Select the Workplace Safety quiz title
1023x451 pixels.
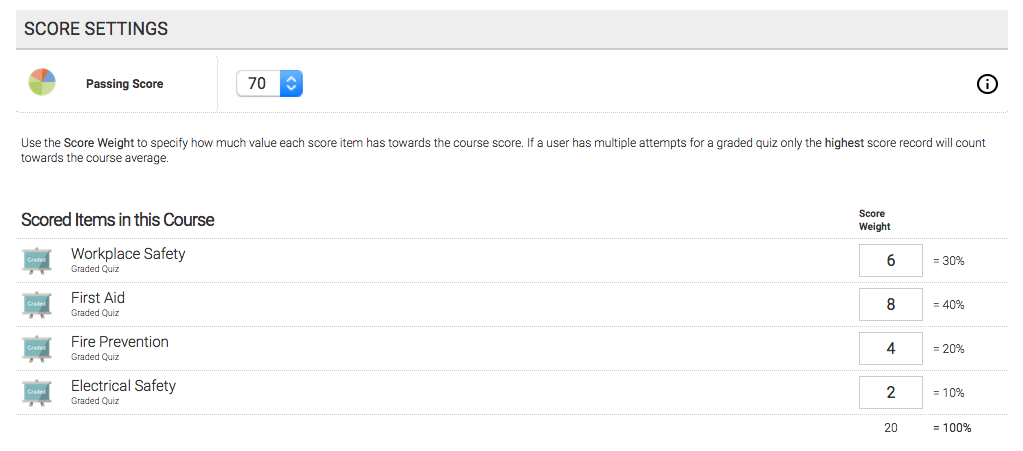pyautogui.click(x=128, y=254)
